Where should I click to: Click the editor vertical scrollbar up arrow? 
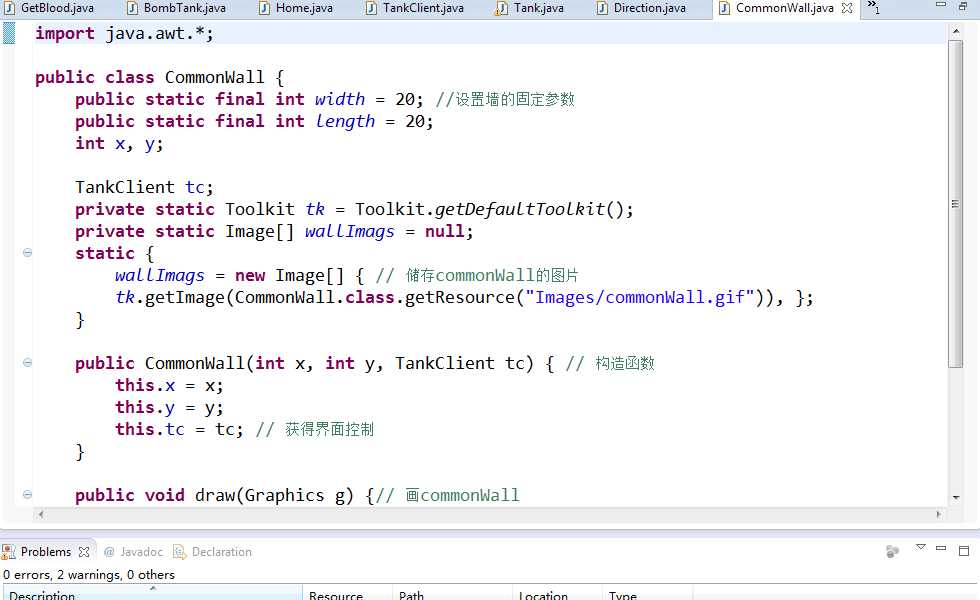(956, 31)
